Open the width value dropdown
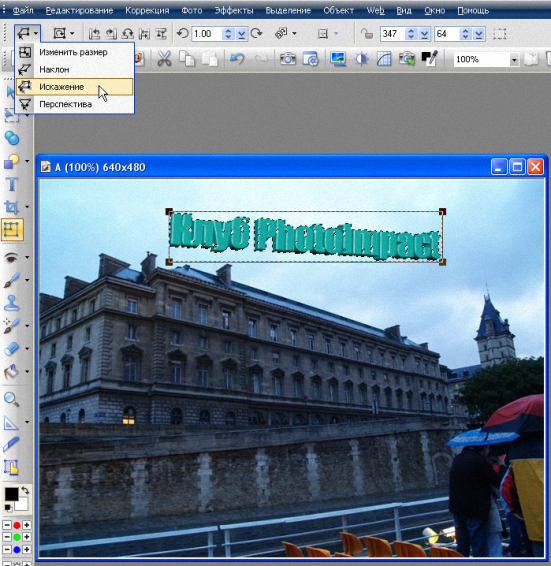This screenshot has width=551, height=566. tap(424, 34)
